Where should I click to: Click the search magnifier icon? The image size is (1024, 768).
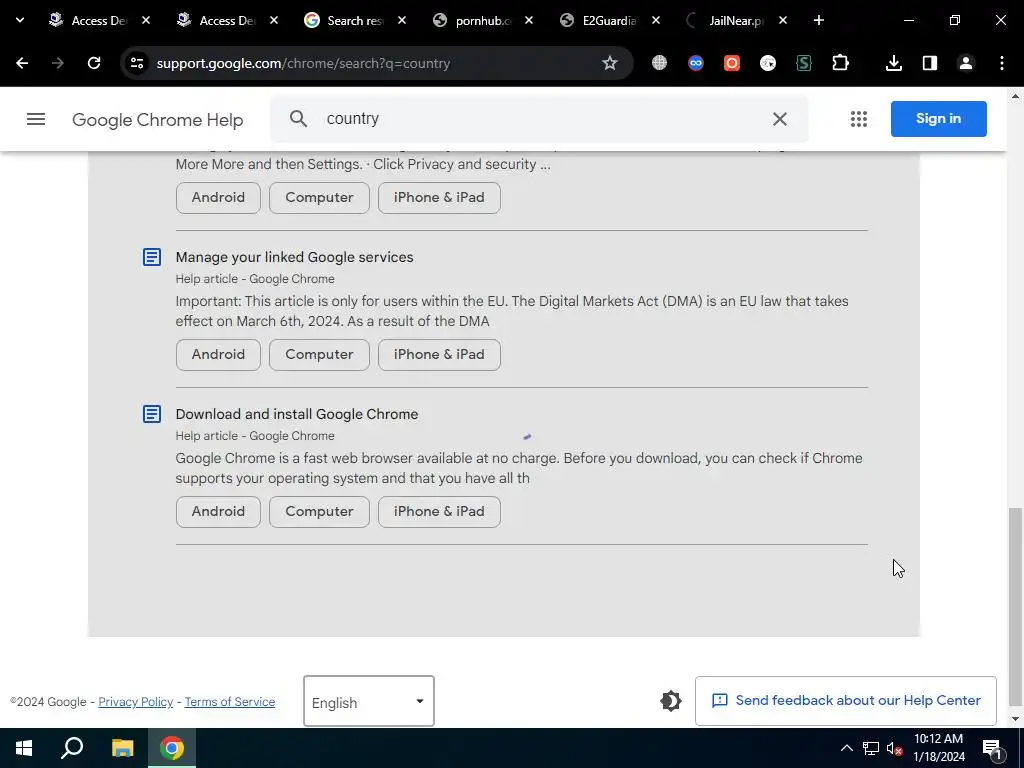tap(298, 119)
